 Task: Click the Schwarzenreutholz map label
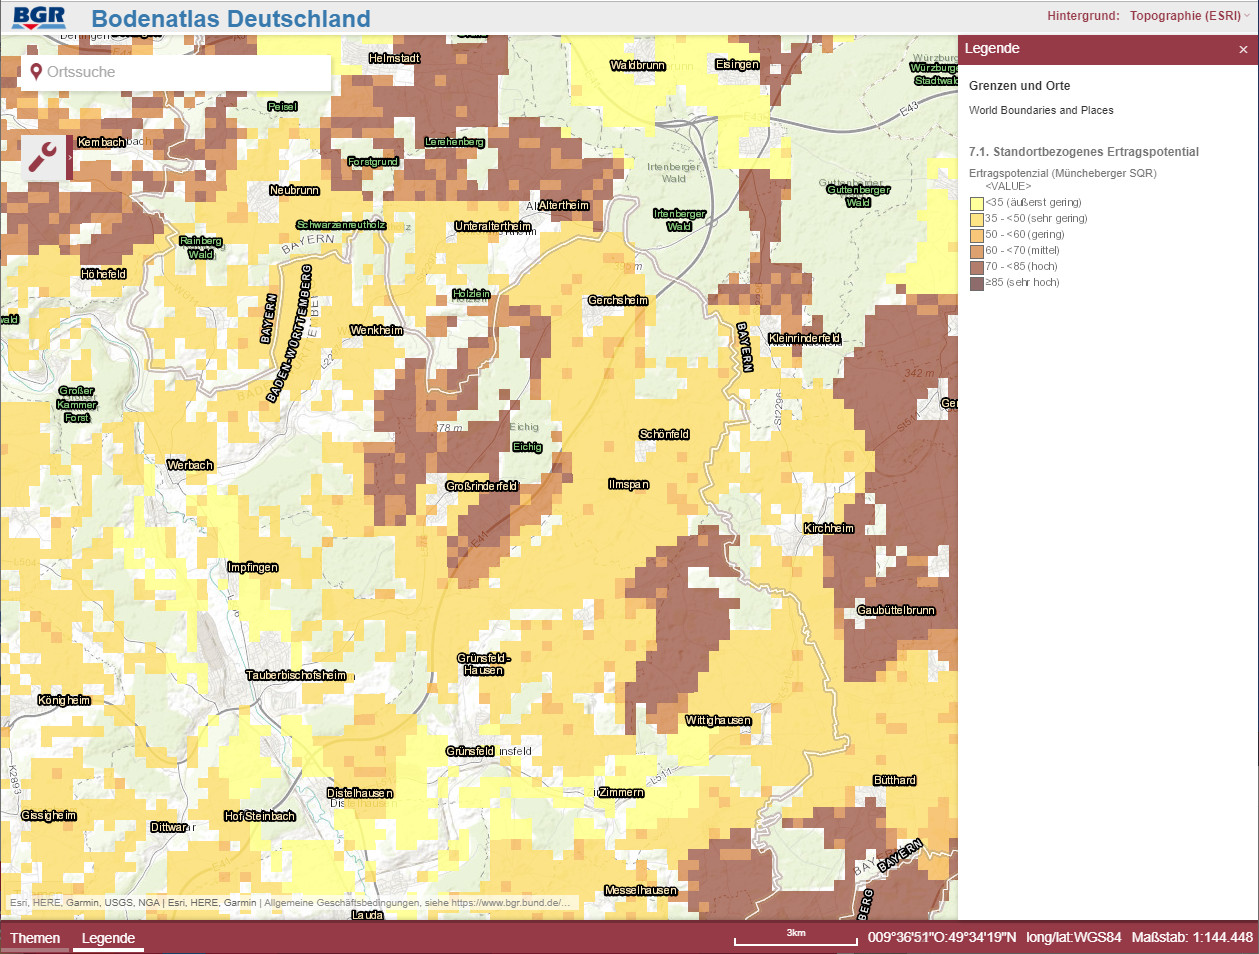click(x=341, y=225)
